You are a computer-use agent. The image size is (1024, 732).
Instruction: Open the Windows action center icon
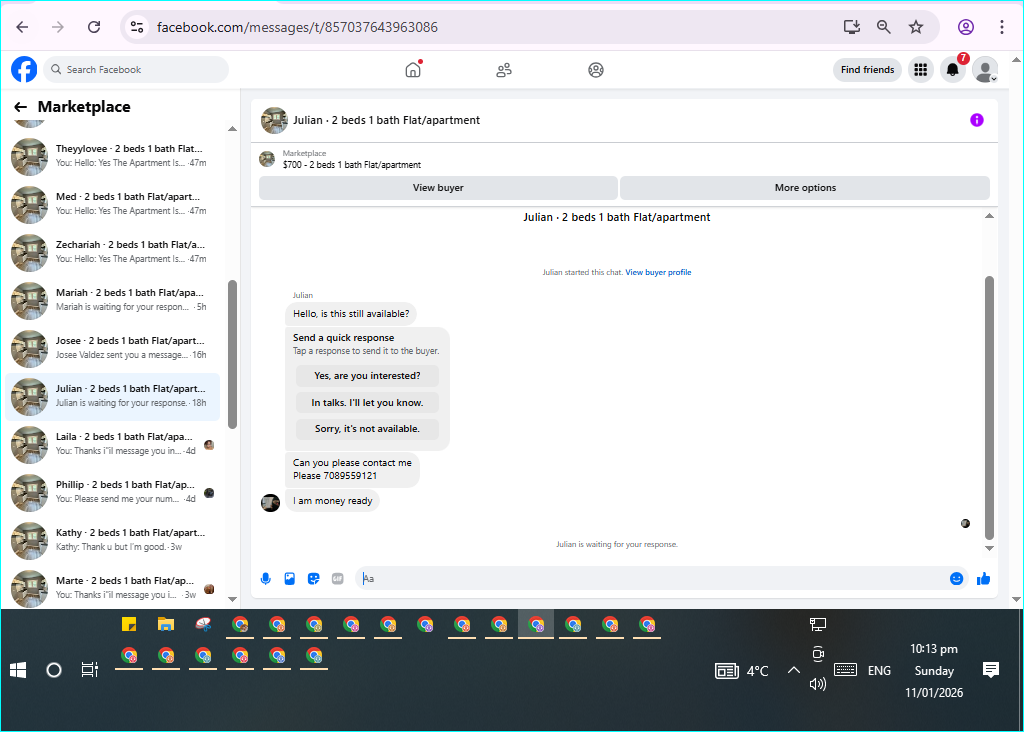[991, 670]
